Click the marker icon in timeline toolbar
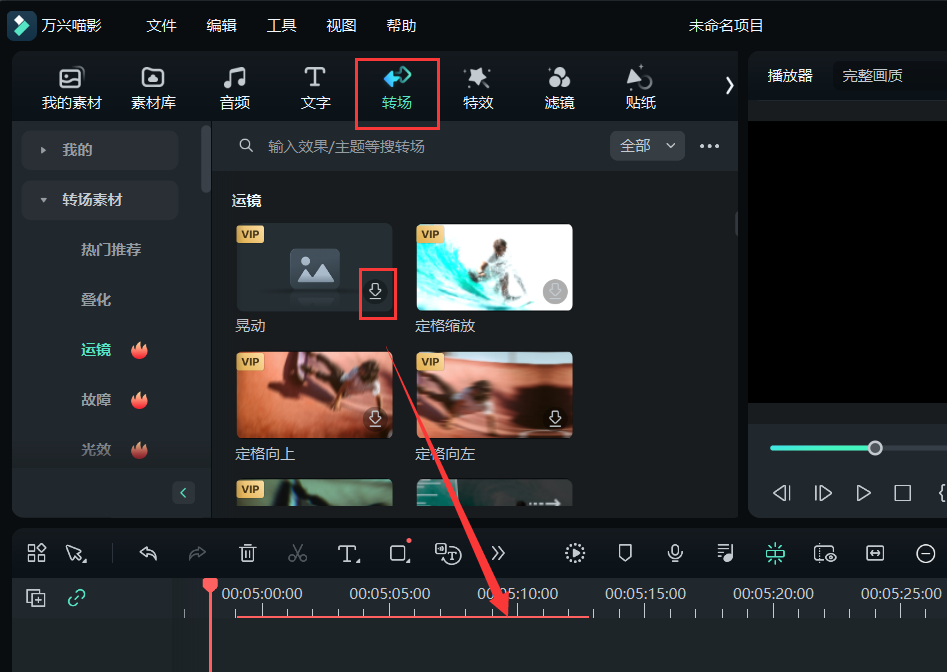The height and width of the screenshot is (672, 947). (x=625, y=553)
